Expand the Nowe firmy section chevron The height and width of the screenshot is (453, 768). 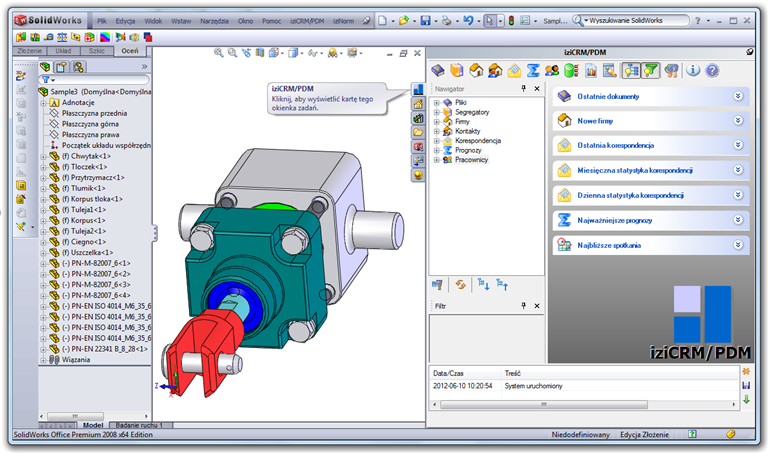click(x=738, y=120)
